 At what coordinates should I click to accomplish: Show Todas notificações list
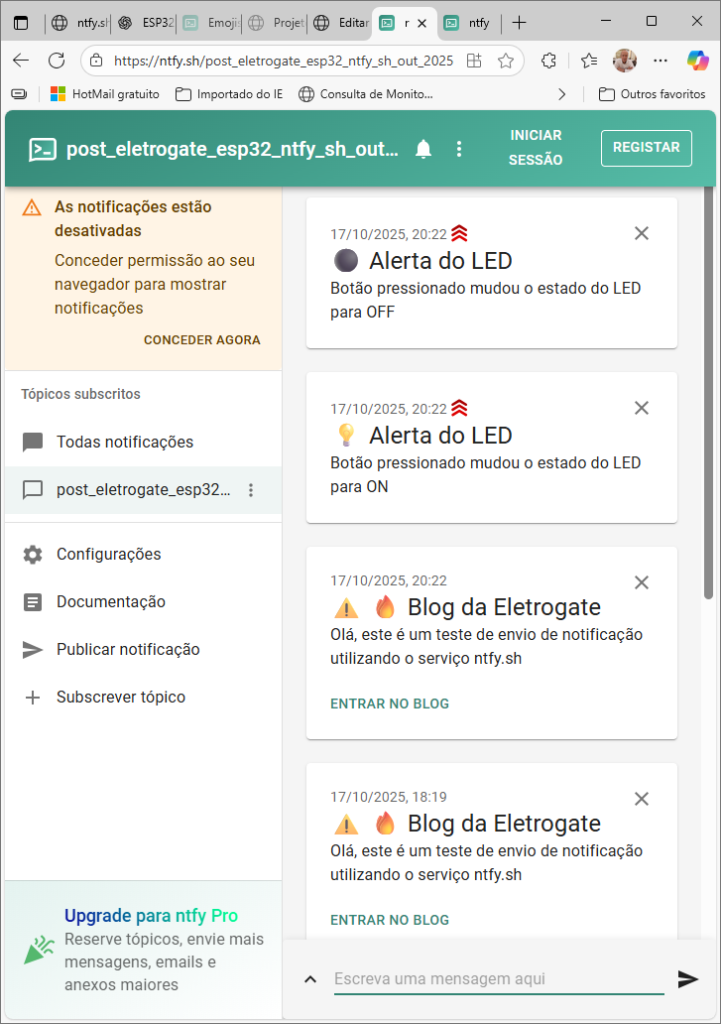[124, 442]
